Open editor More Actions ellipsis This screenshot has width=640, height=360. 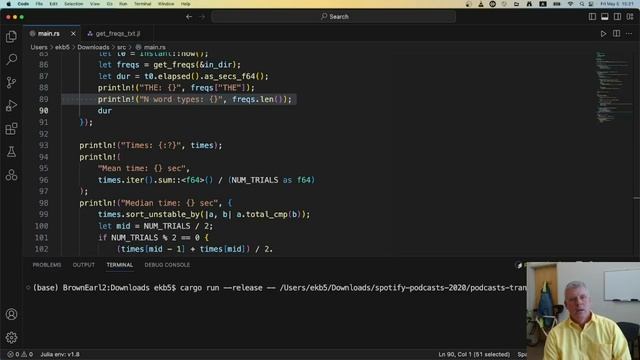pos(629,33)
